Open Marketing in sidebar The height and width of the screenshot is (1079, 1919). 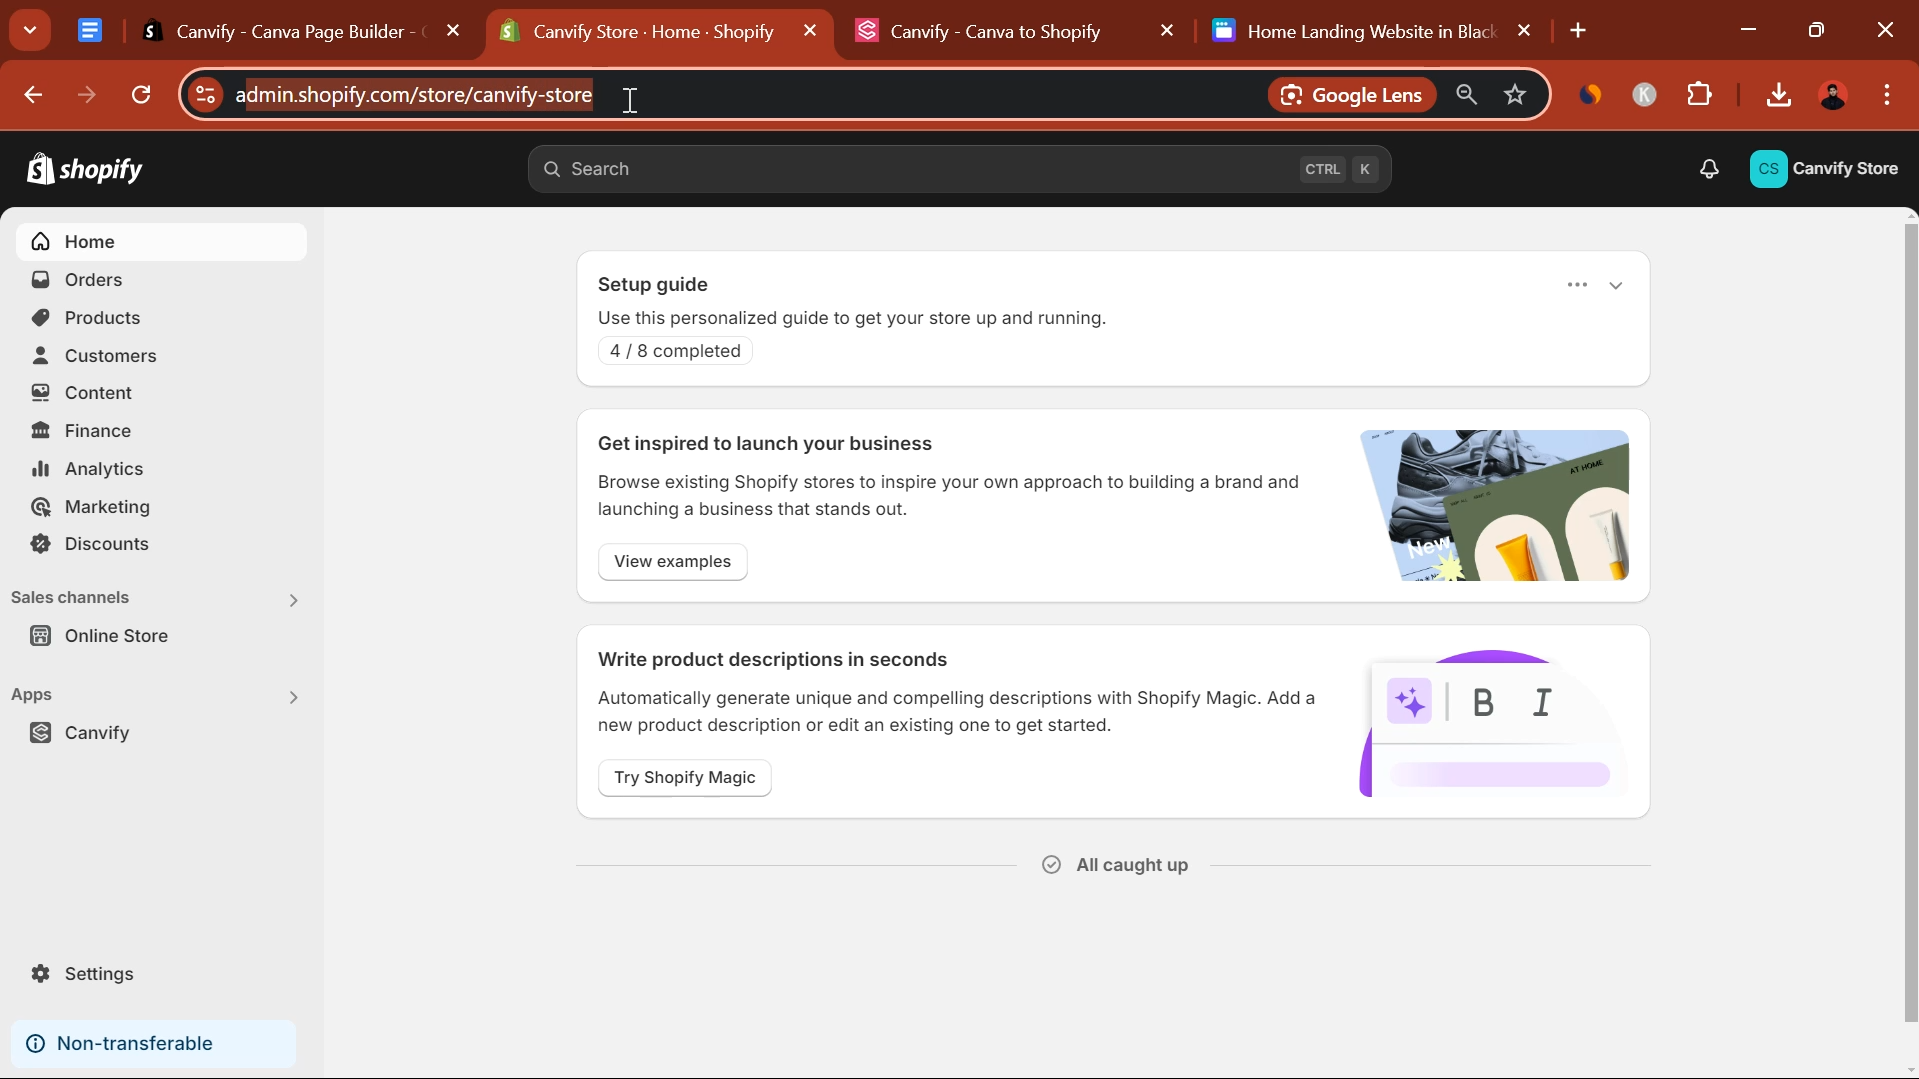(161, 507)
